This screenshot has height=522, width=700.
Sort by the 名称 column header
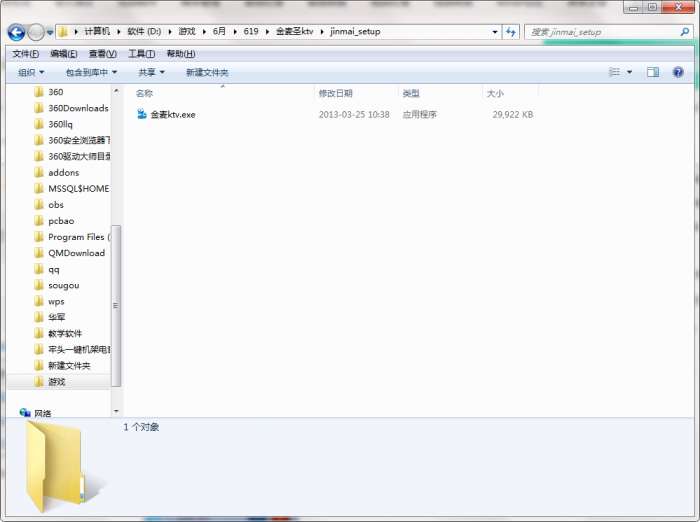click(x=145, y=93)
